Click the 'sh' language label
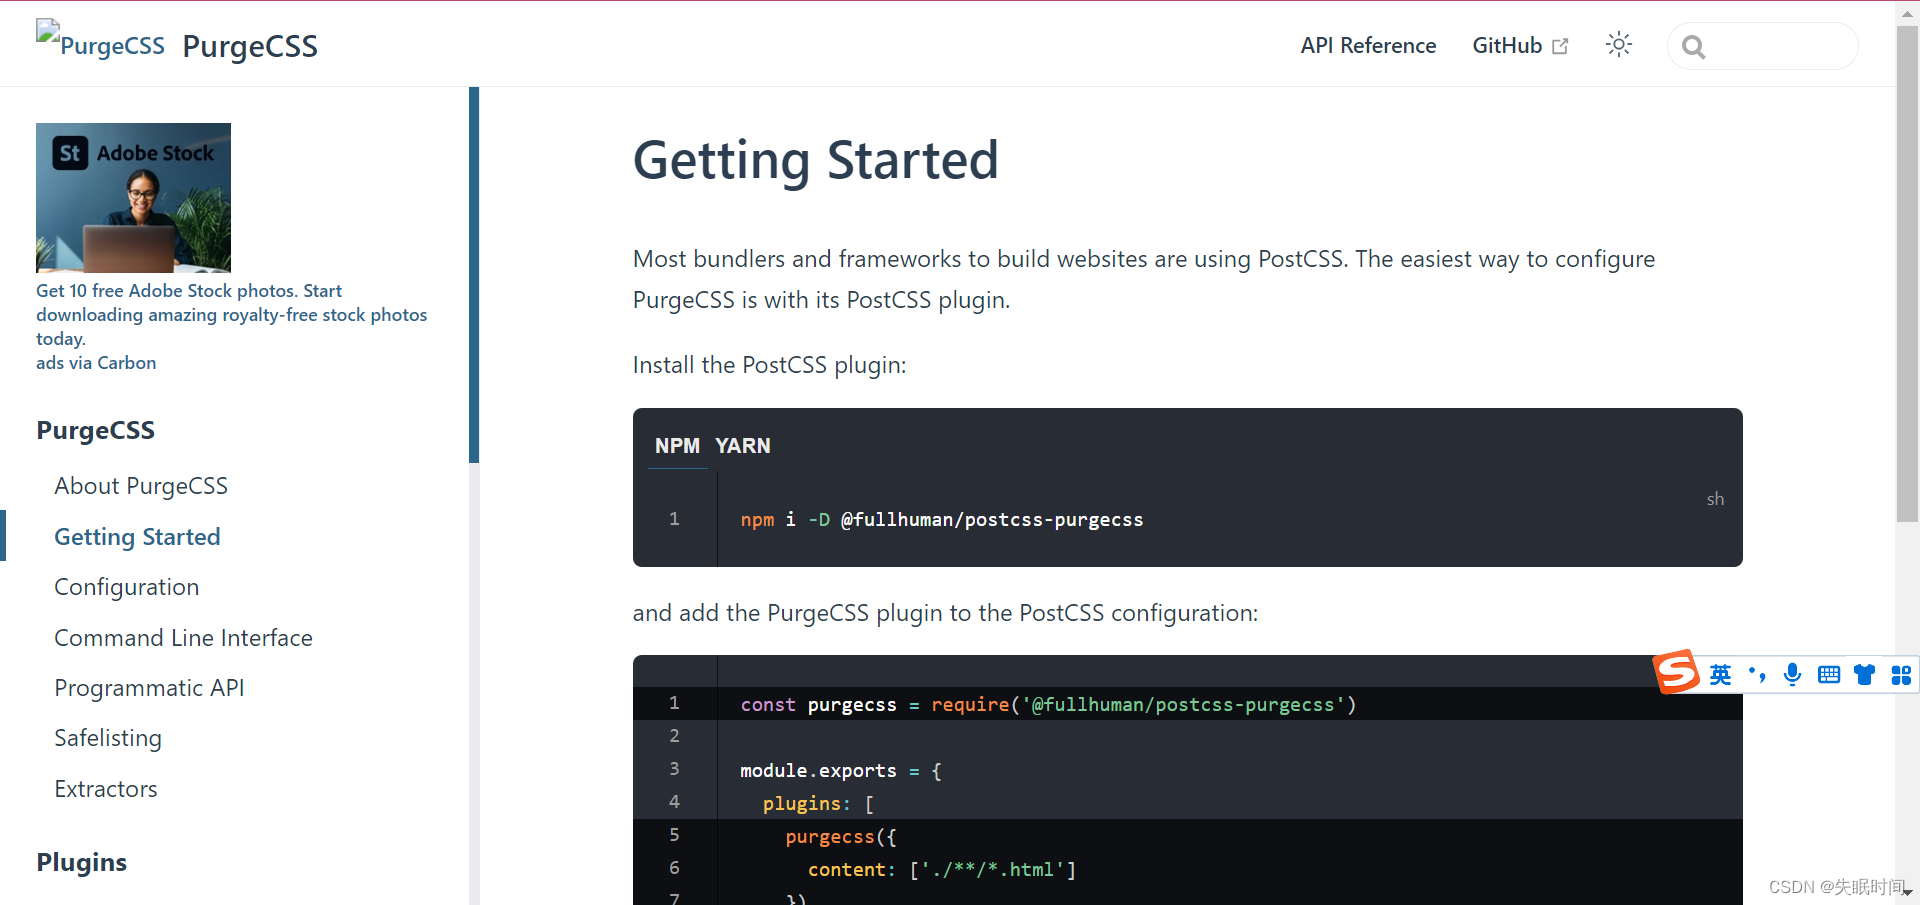 click(x=1715, y=499)
